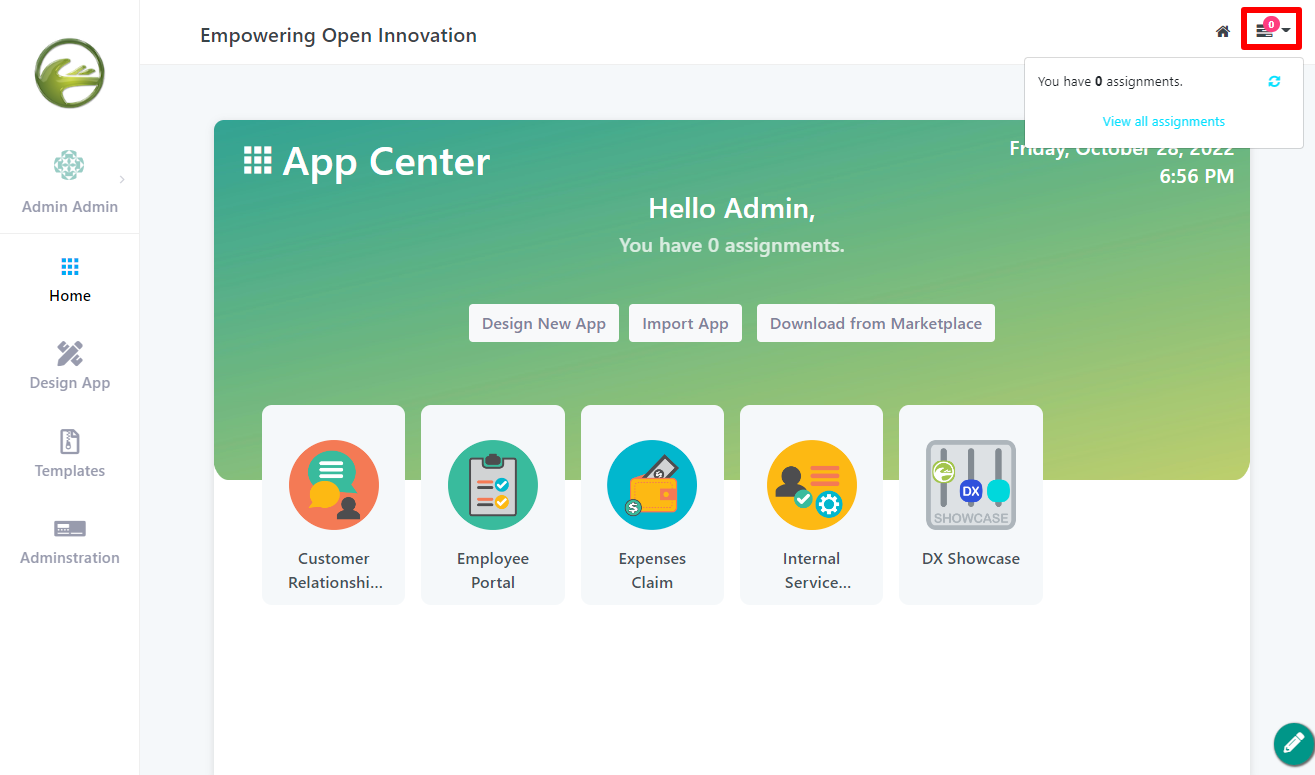Launch the Expenses Claim app
1315x775 pixels.
[652, 505]
